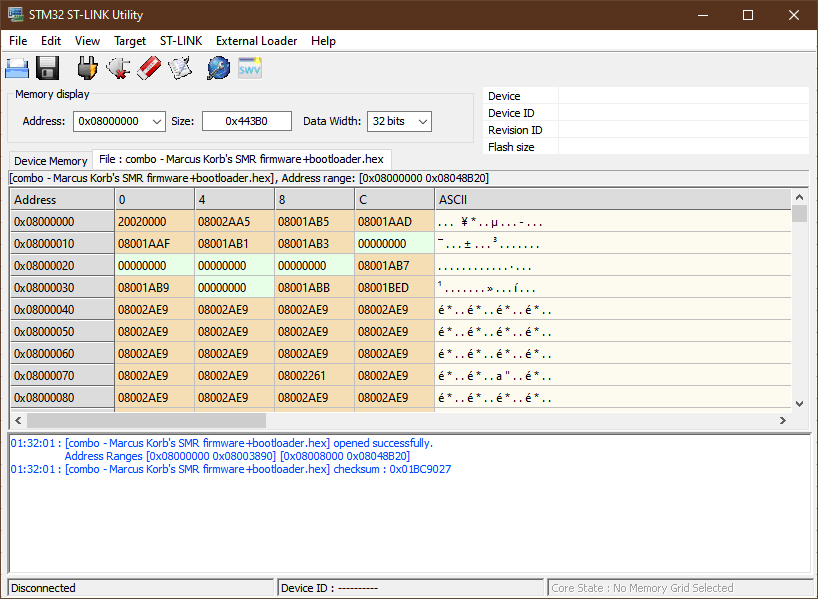Select cell 08002261
Screen dimensions: 818x599
click(315, 375)
